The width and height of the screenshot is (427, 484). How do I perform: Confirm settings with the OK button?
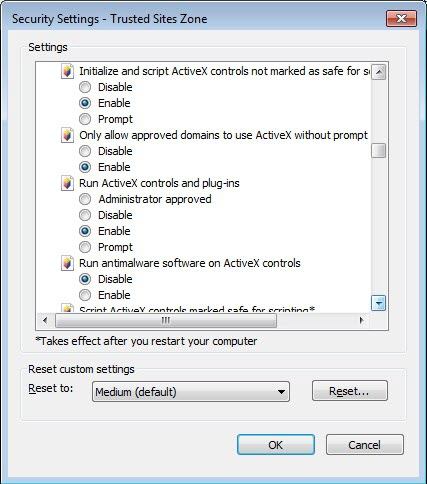(276, 445)
